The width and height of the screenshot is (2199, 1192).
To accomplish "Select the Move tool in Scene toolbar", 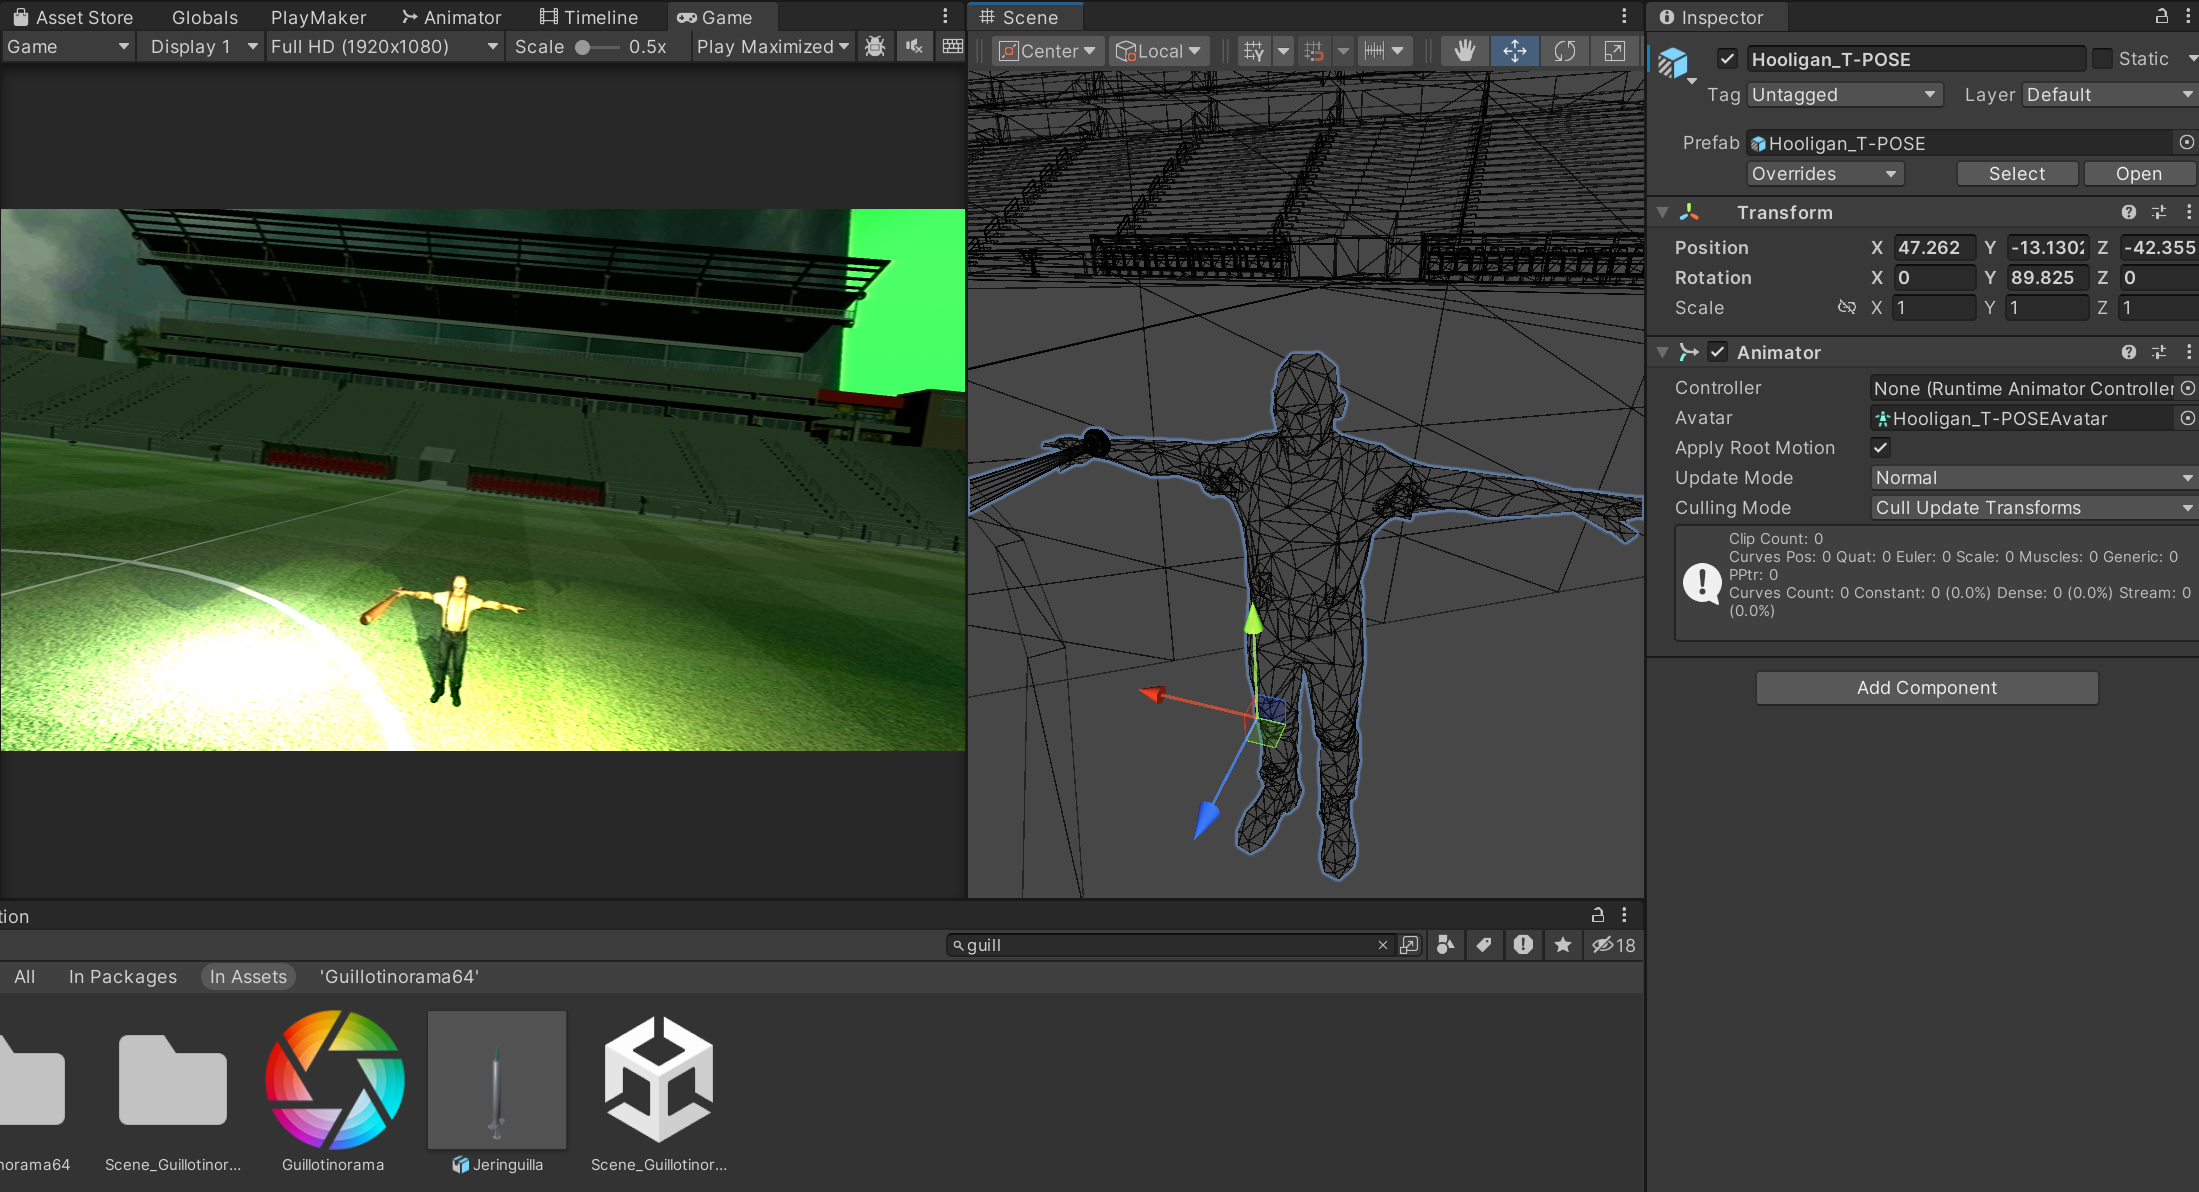I will (x=1515, y=51).
